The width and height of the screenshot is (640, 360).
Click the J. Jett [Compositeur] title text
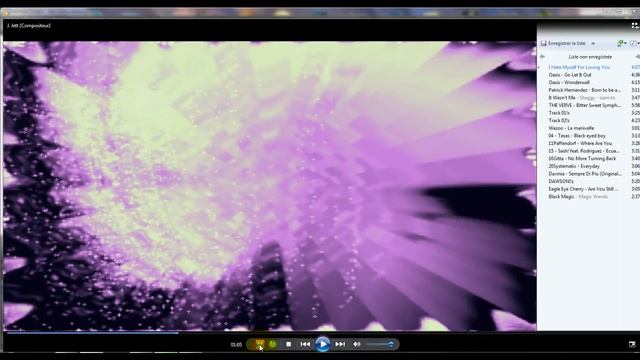click(x=29, y=26)
